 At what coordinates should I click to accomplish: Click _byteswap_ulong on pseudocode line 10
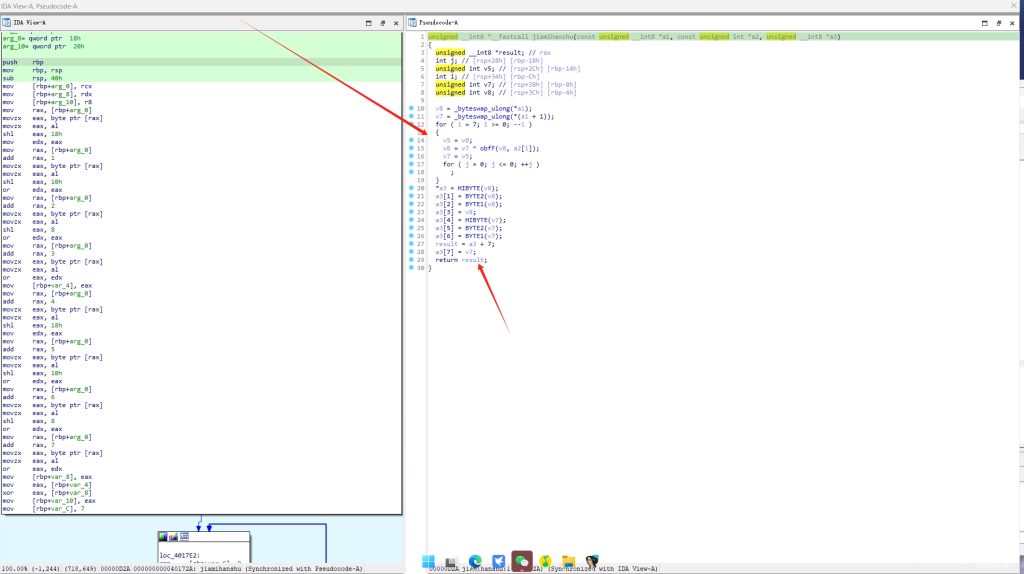(x=483, y=108)
